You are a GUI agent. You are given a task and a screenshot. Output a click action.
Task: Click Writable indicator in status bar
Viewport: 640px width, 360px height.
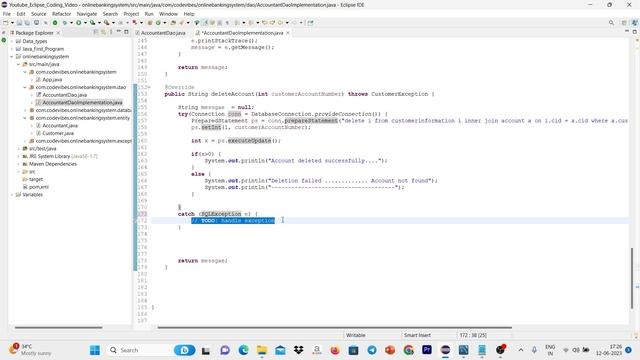(356, 335)
